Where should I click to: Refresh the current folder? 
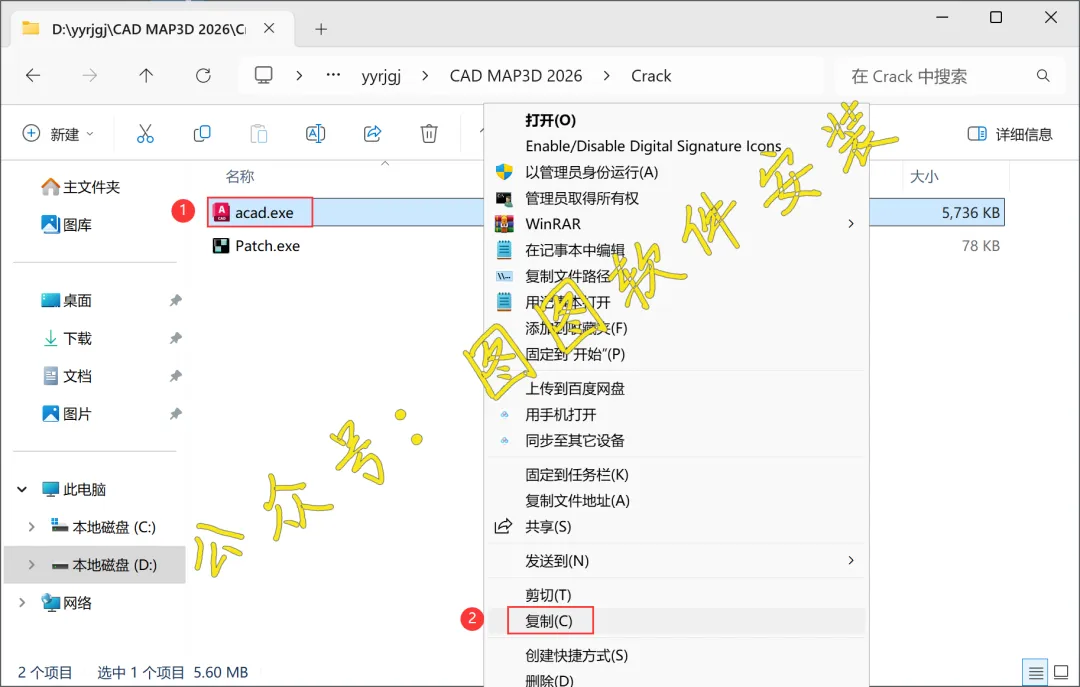(203, 76)
